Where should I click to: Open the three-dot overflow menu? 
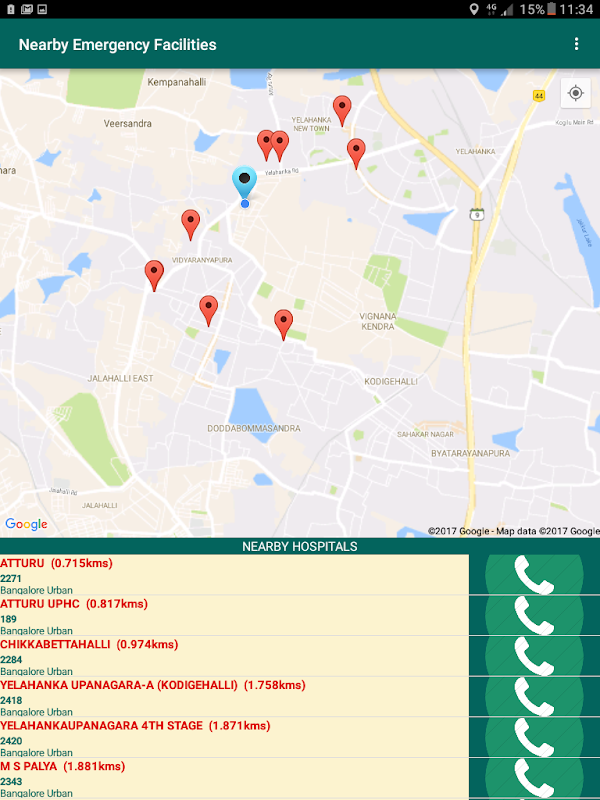[576, 44]
